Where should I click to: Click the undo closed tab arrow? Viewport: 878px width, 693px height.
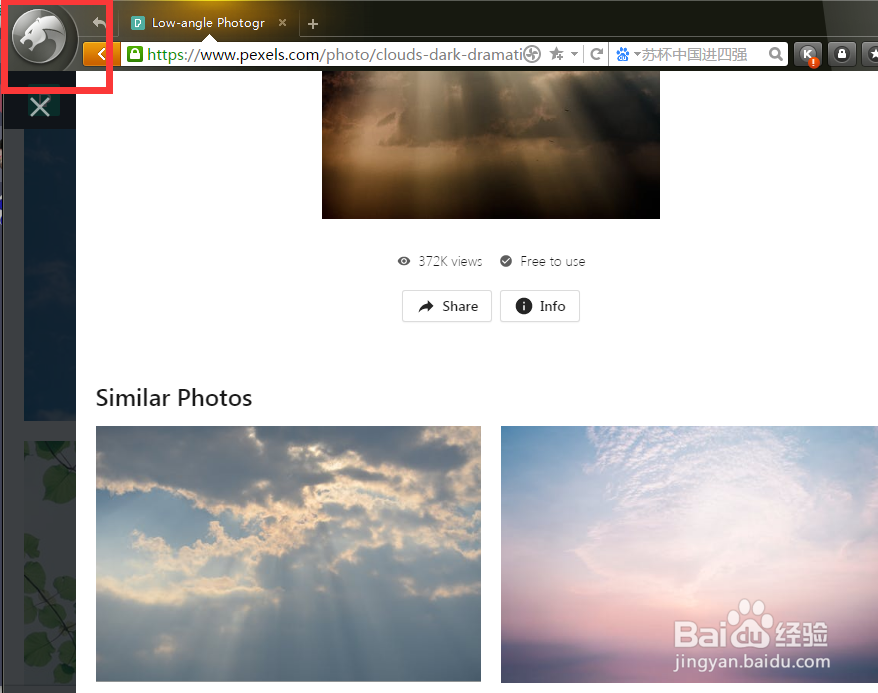click(99, 23)
